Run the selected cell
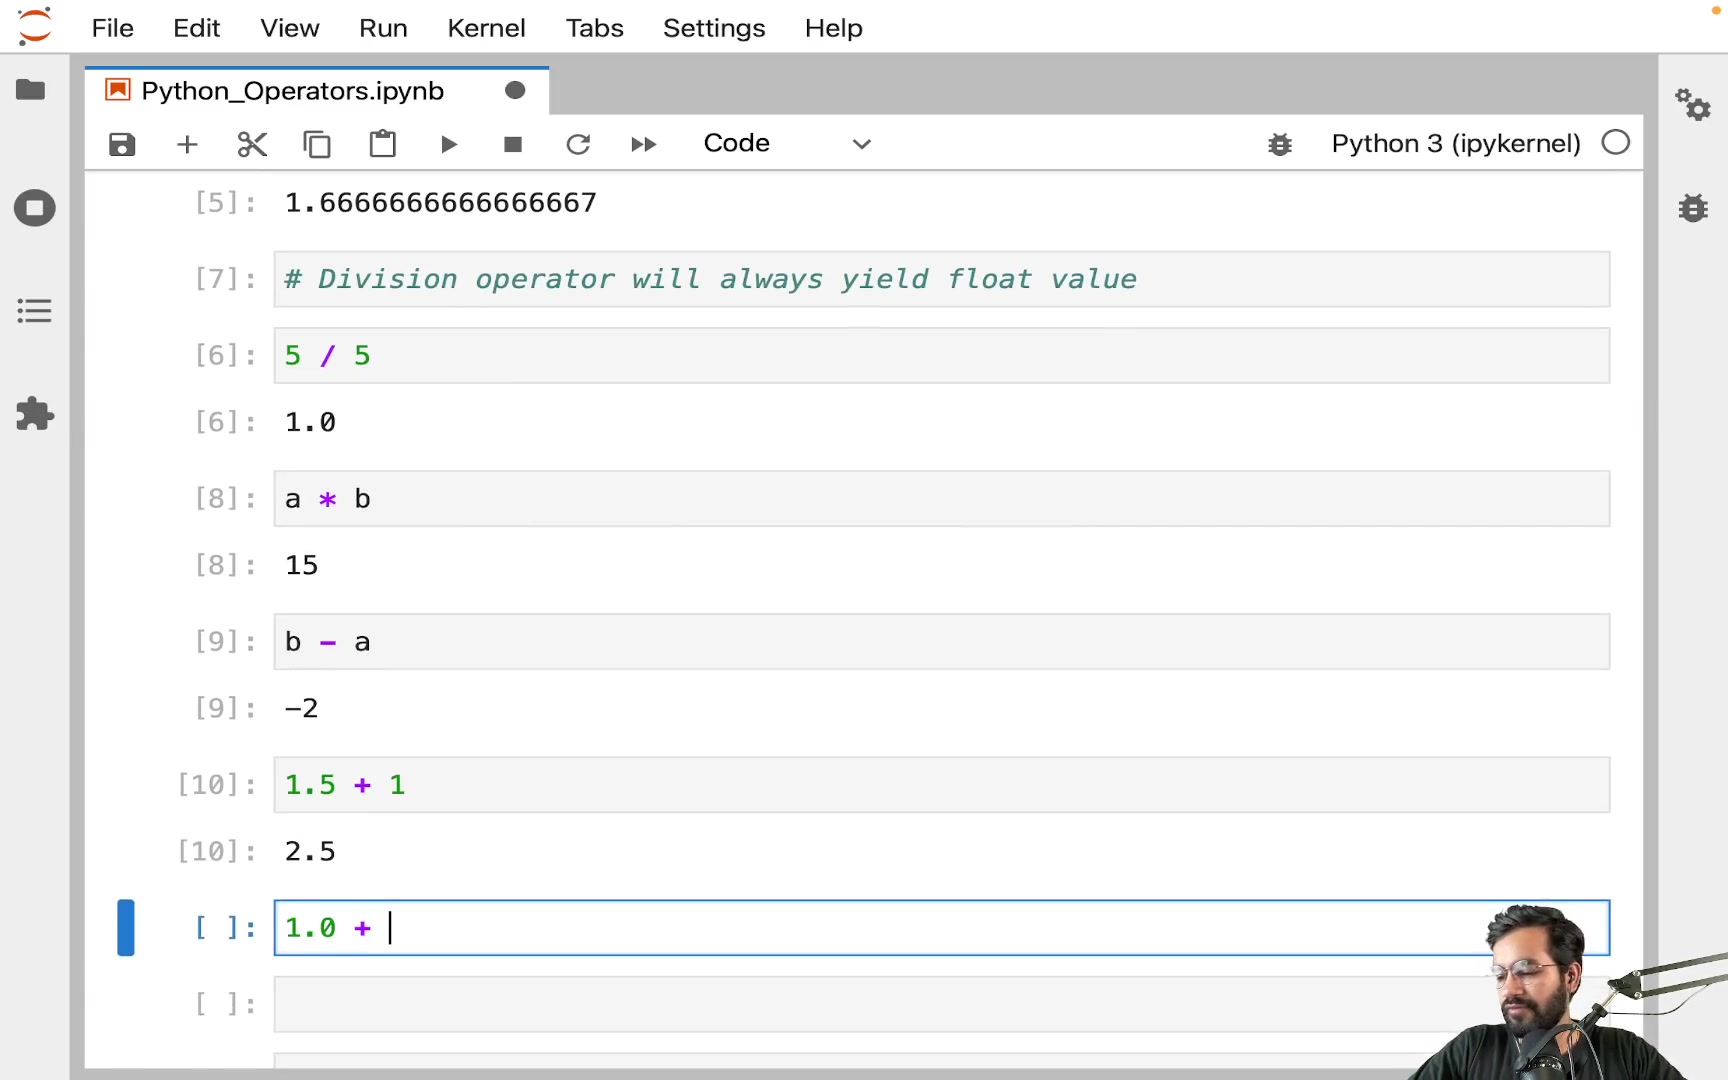This screenshot has width=1728, height=1080. (x=449, y=145)
